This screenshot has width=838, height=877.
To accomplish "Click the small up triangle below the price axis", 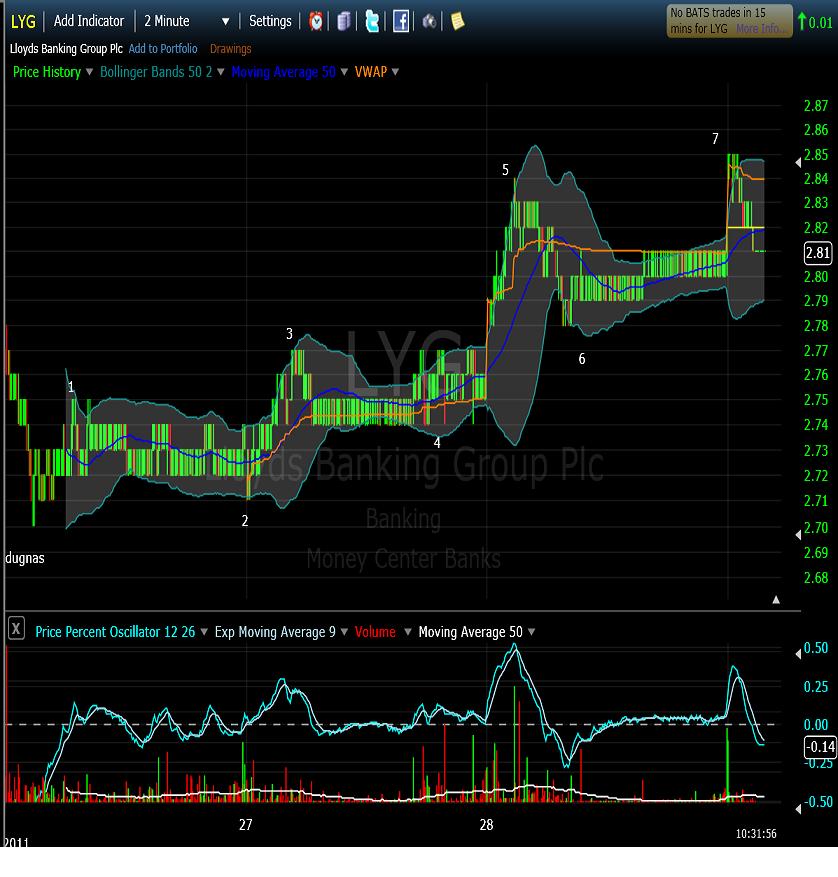I will pyautogui.click(x=776, y=600).
